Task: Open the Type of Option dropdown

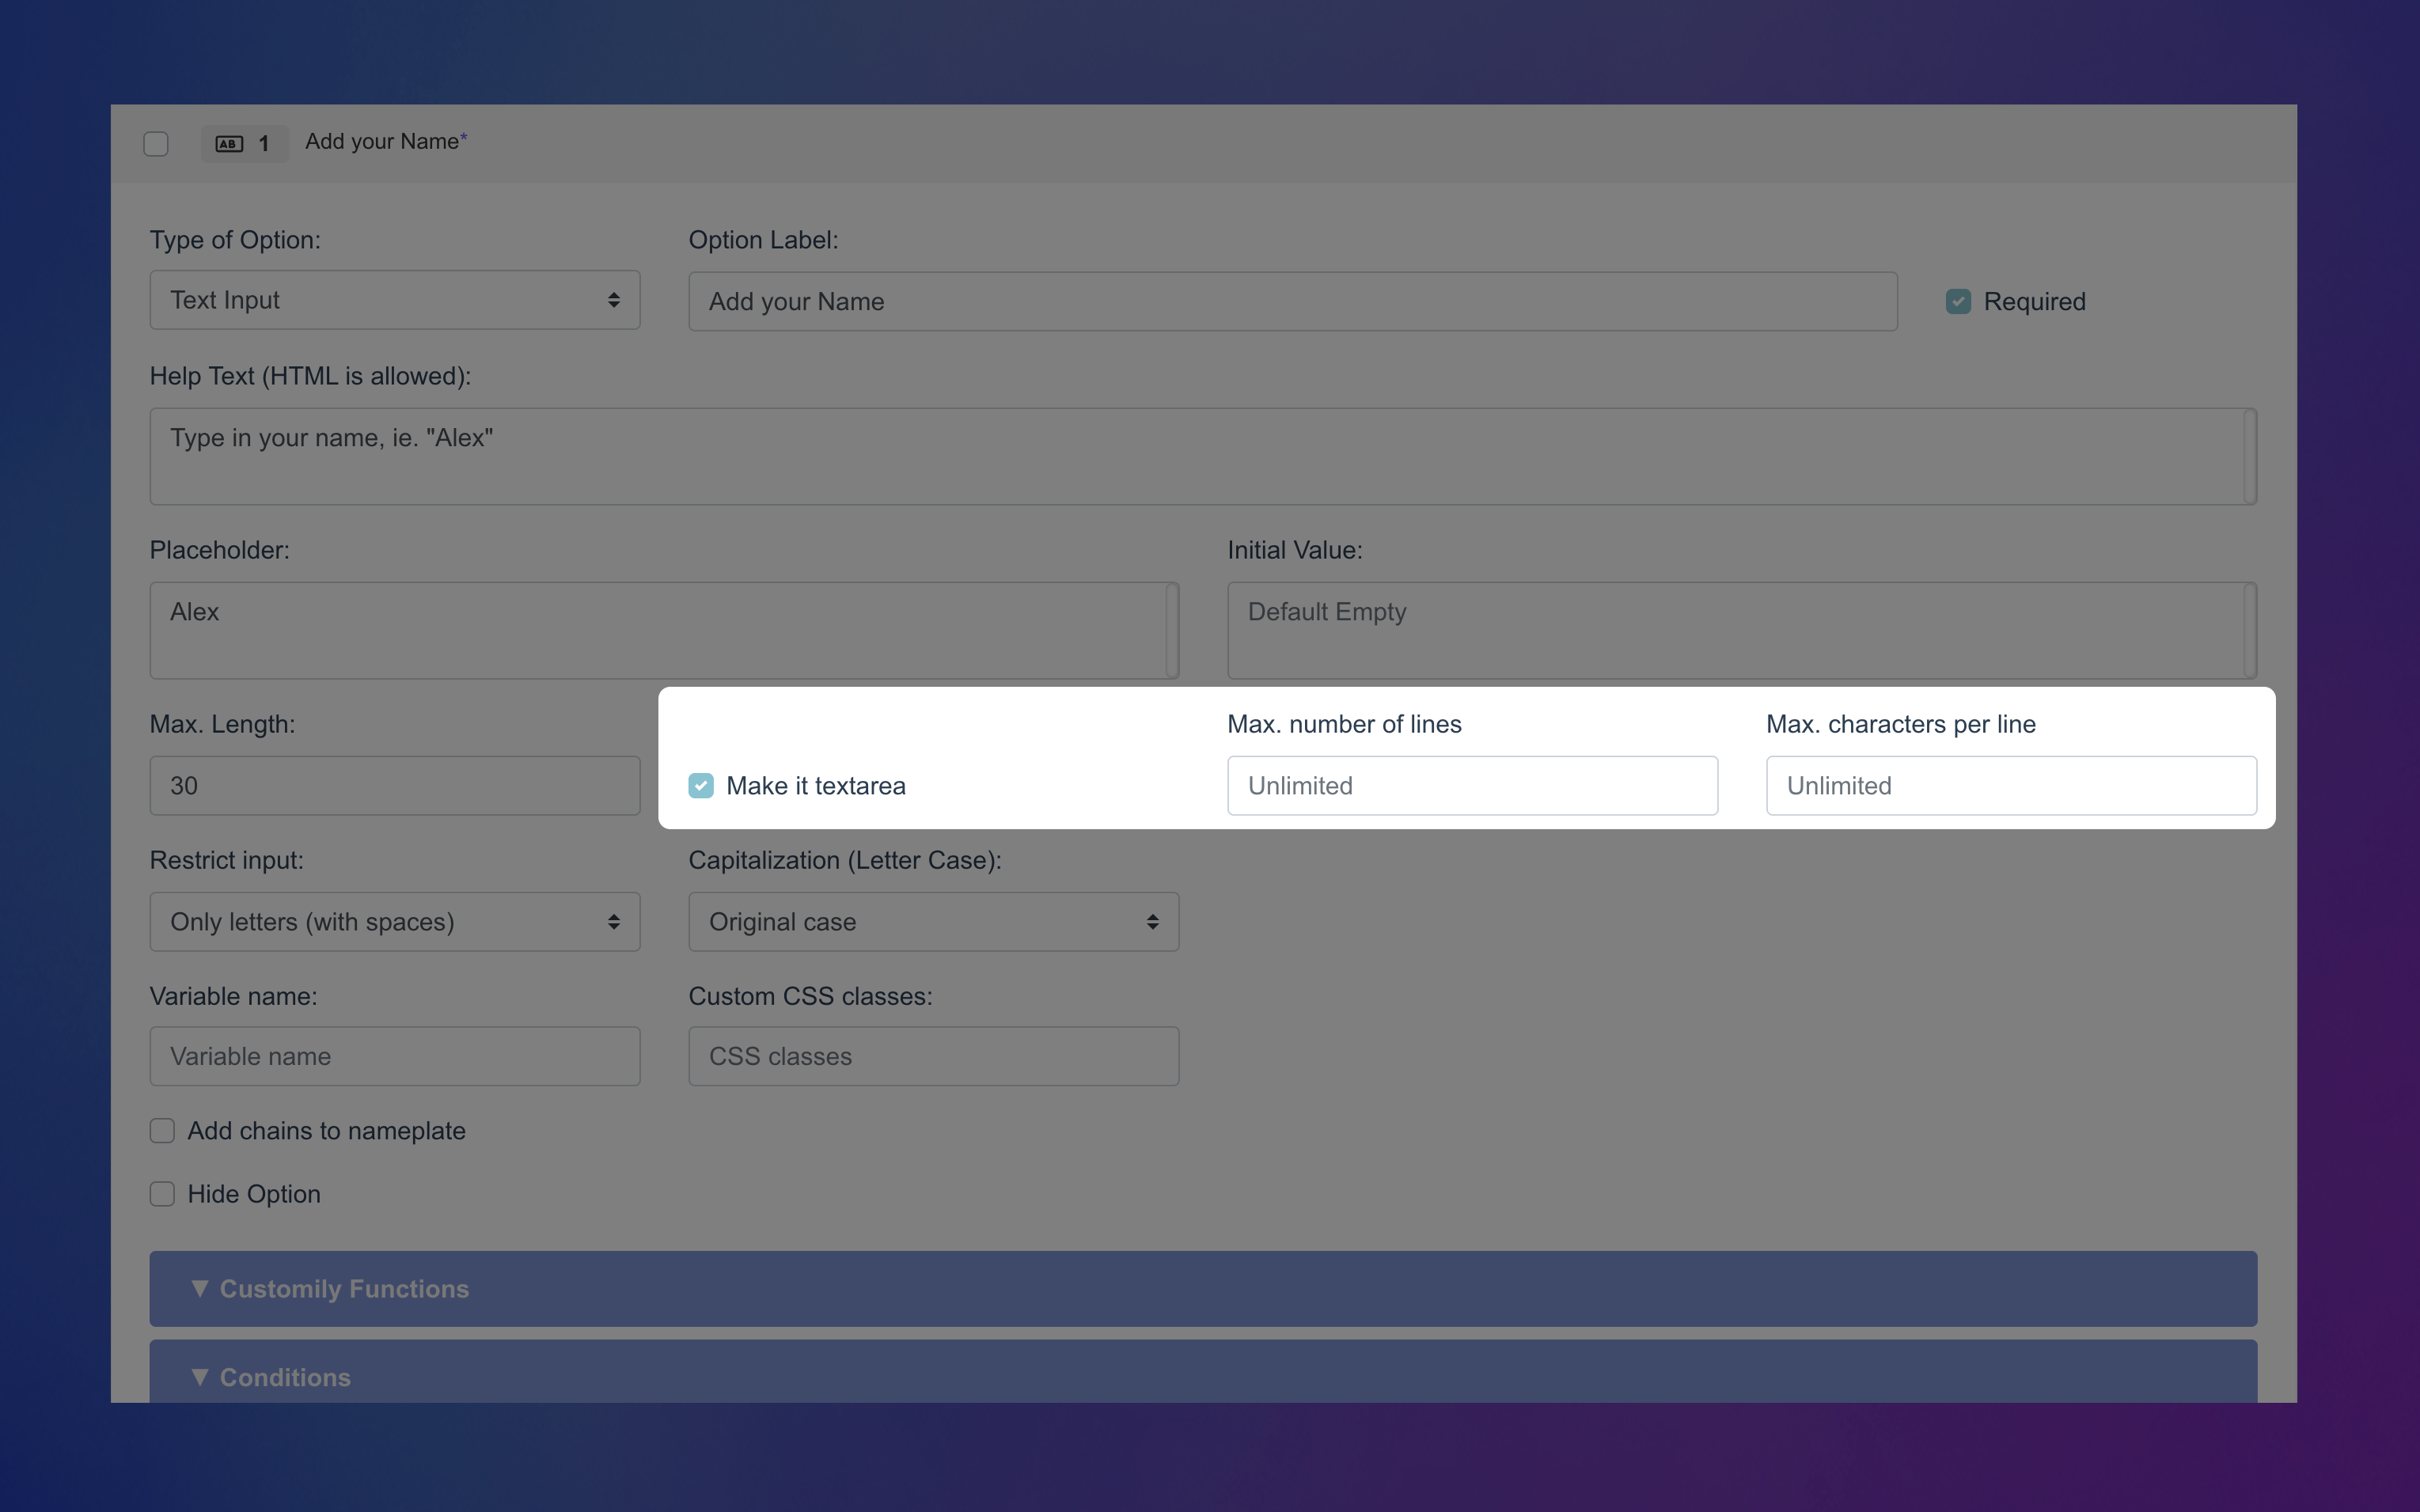Action: 394,300
